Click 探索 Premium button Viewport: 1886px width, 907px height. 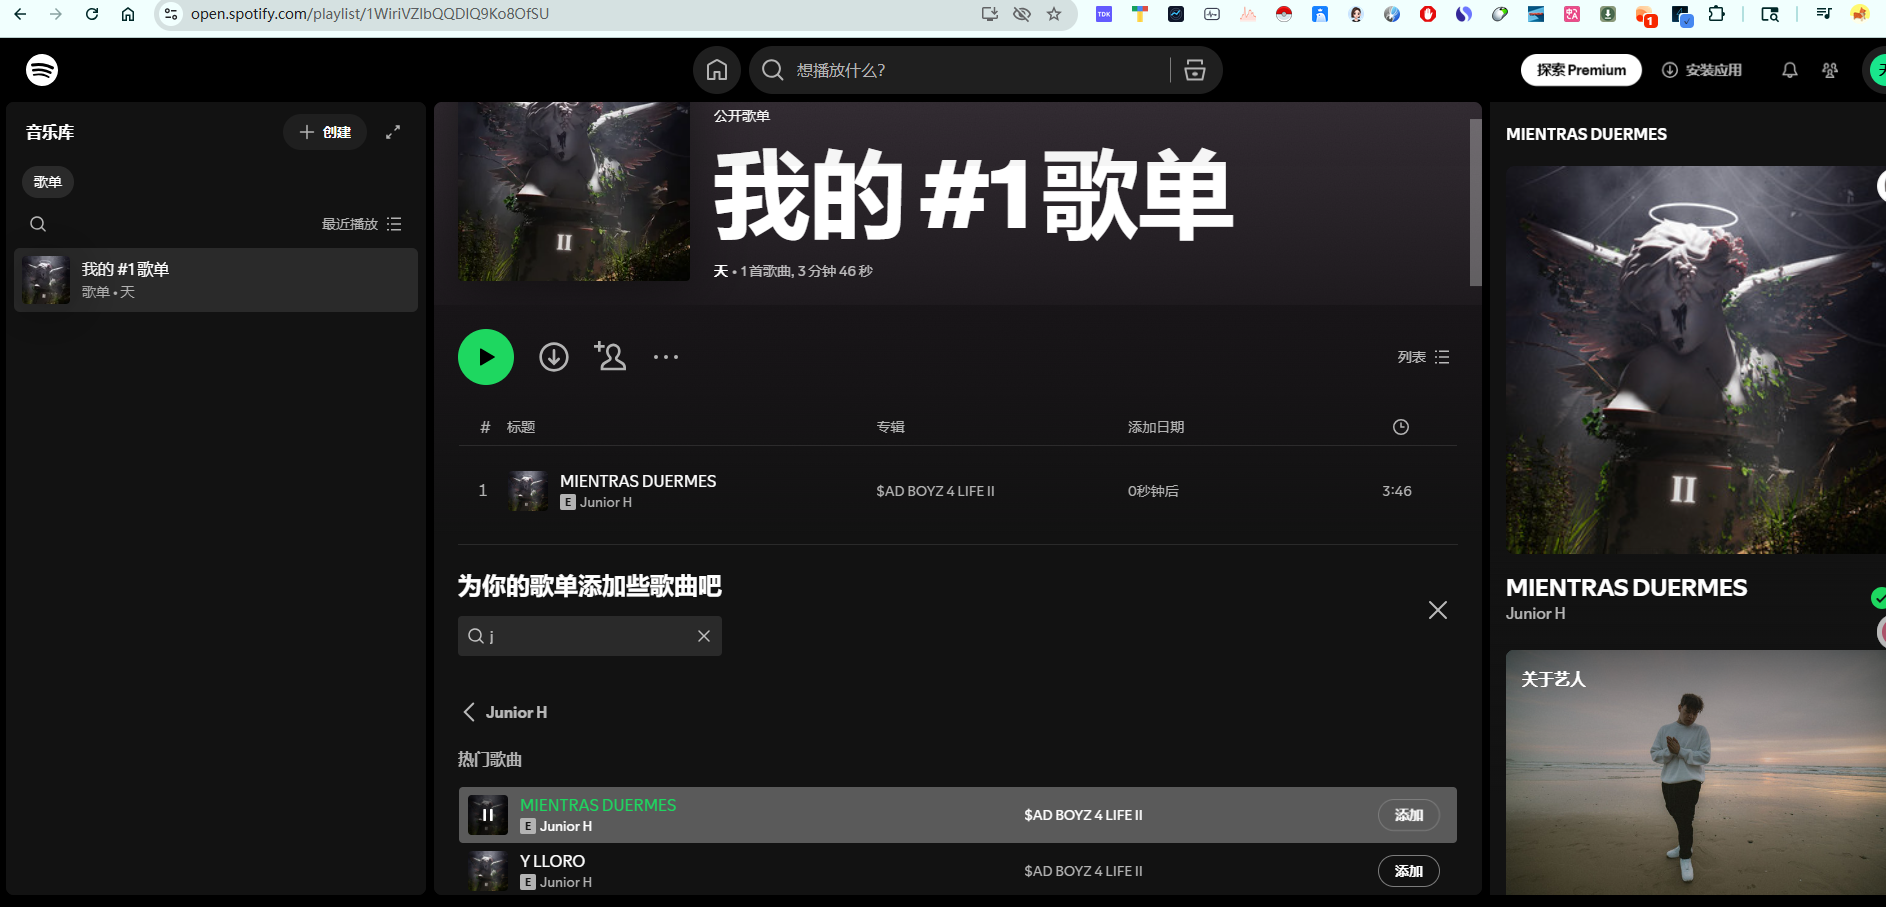coord(1581,70)
